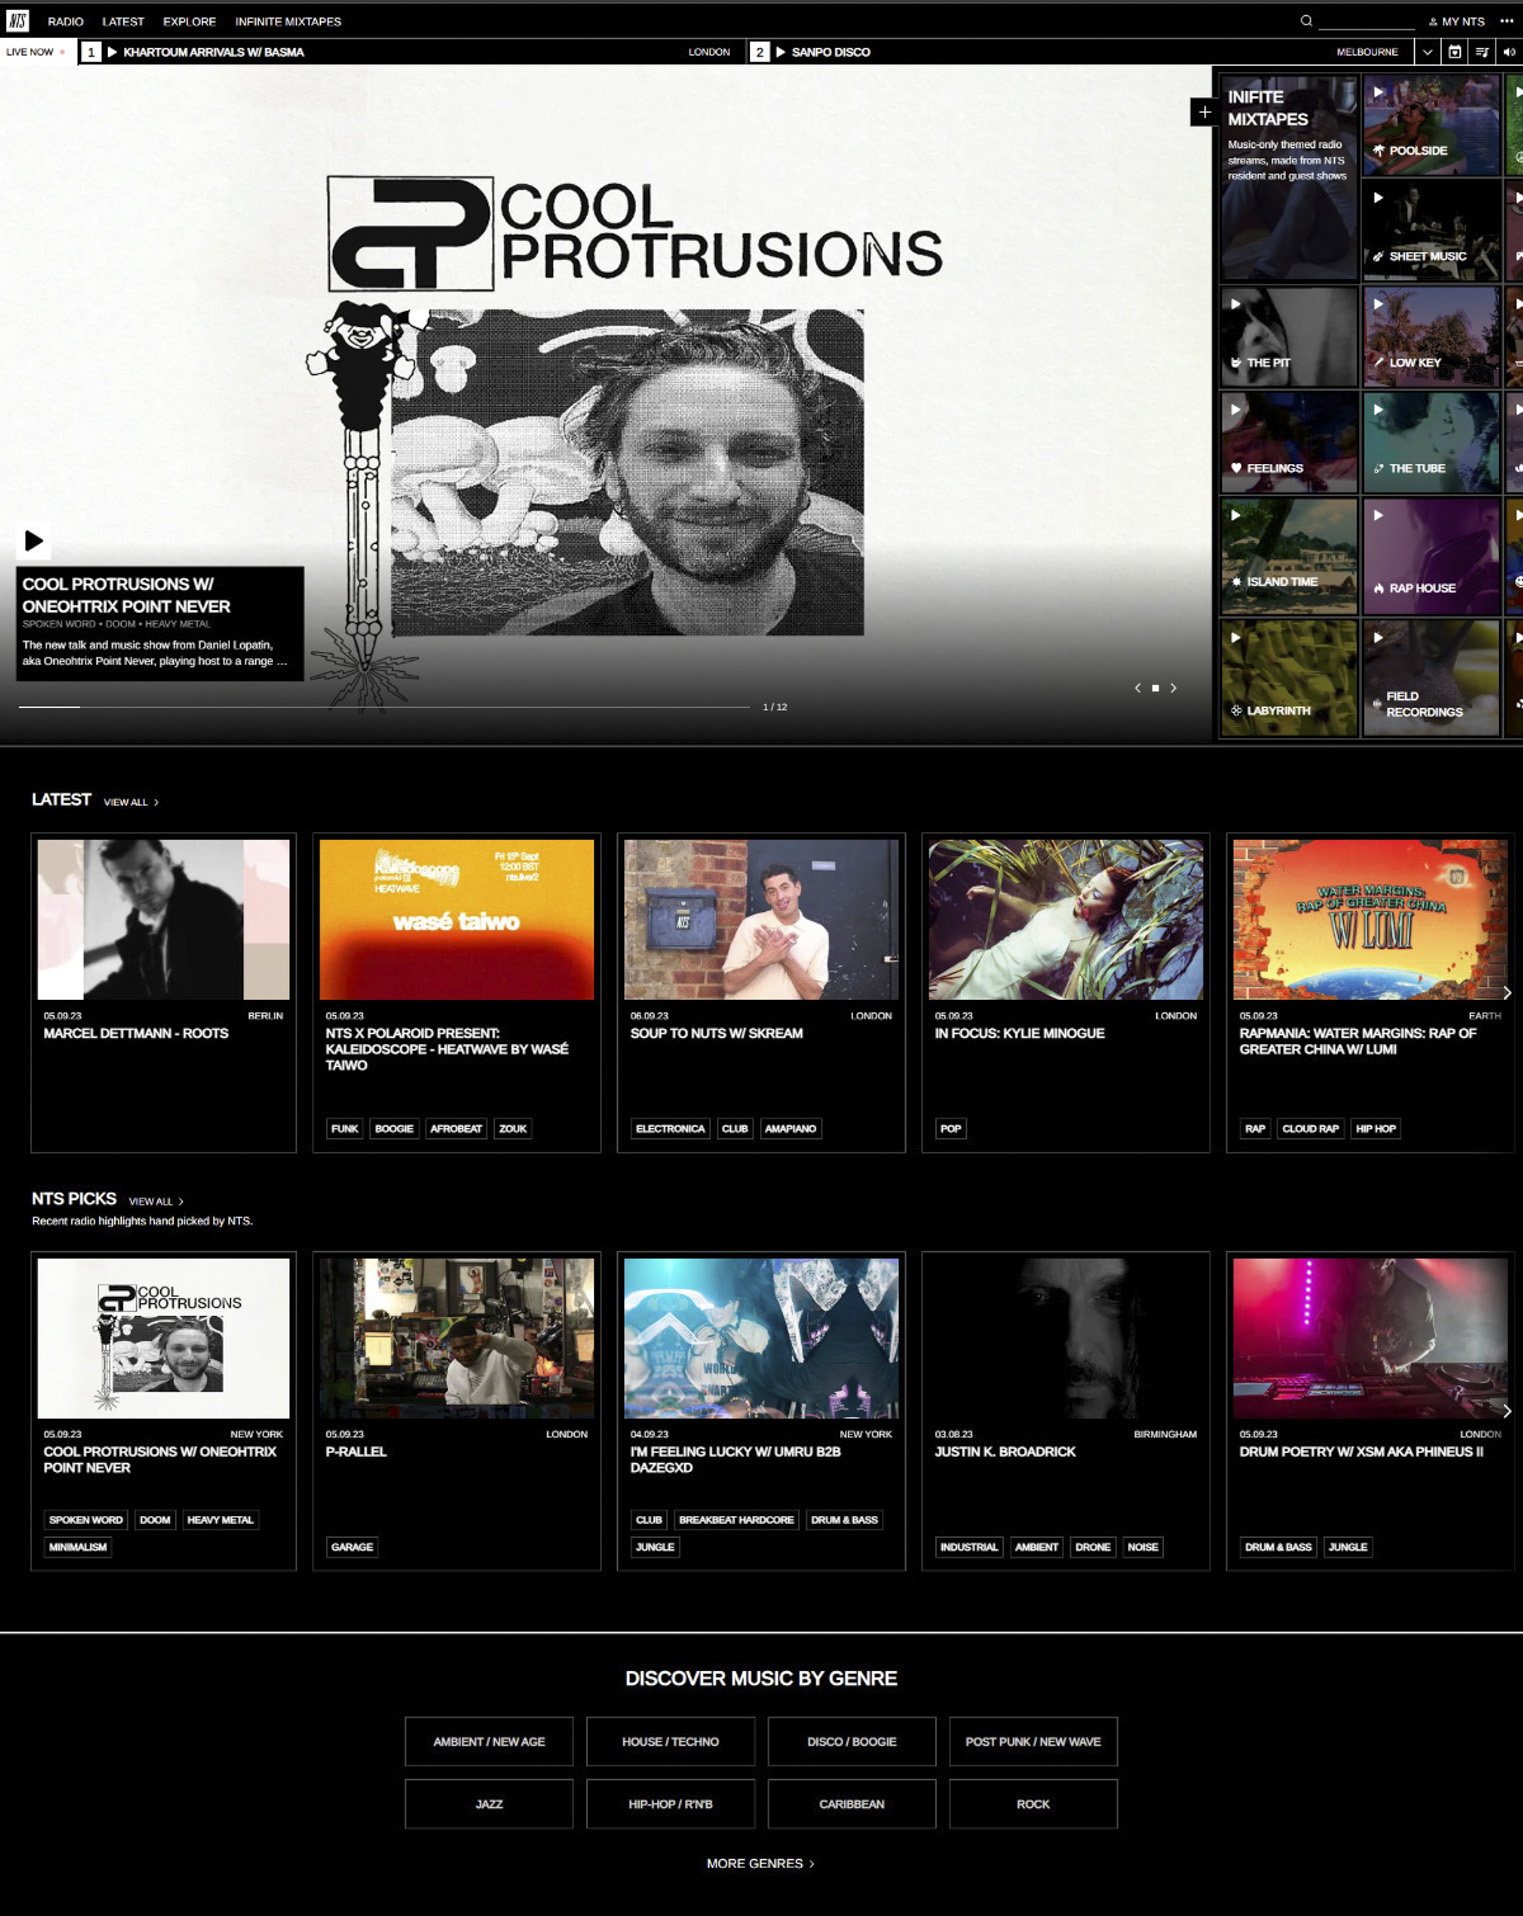Select the Ambient / New Age genre
Viewport: 1523px width, 1916px height.
tap(489, 1741)
